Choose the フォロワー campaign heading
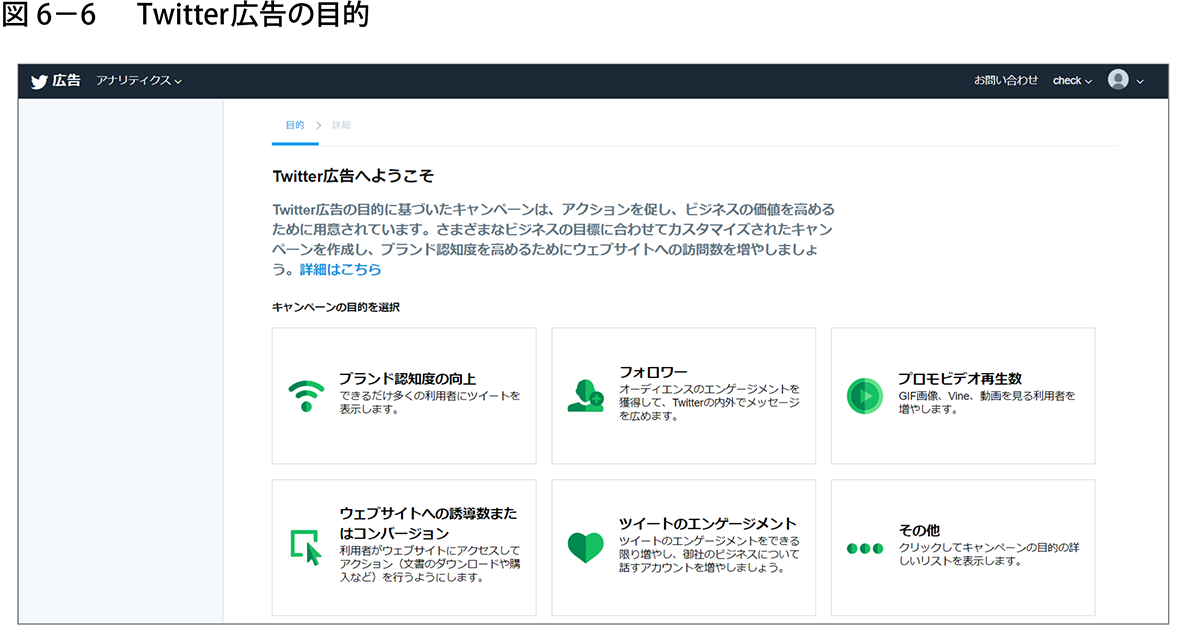Image resolution: width=1200 pixels, height=630 pixels. tap(653, 372)
